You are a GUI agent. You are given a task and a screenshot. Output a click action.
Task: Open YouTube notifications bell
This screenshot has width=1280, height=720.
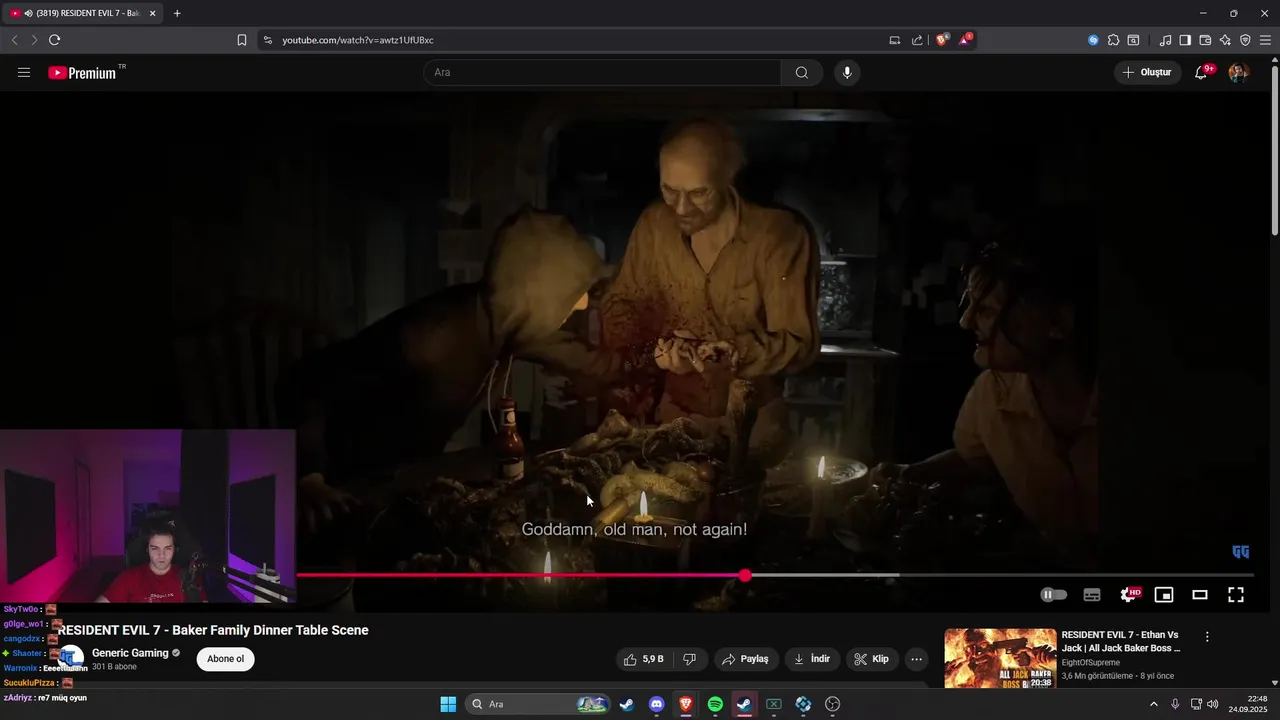(1202, 72)
